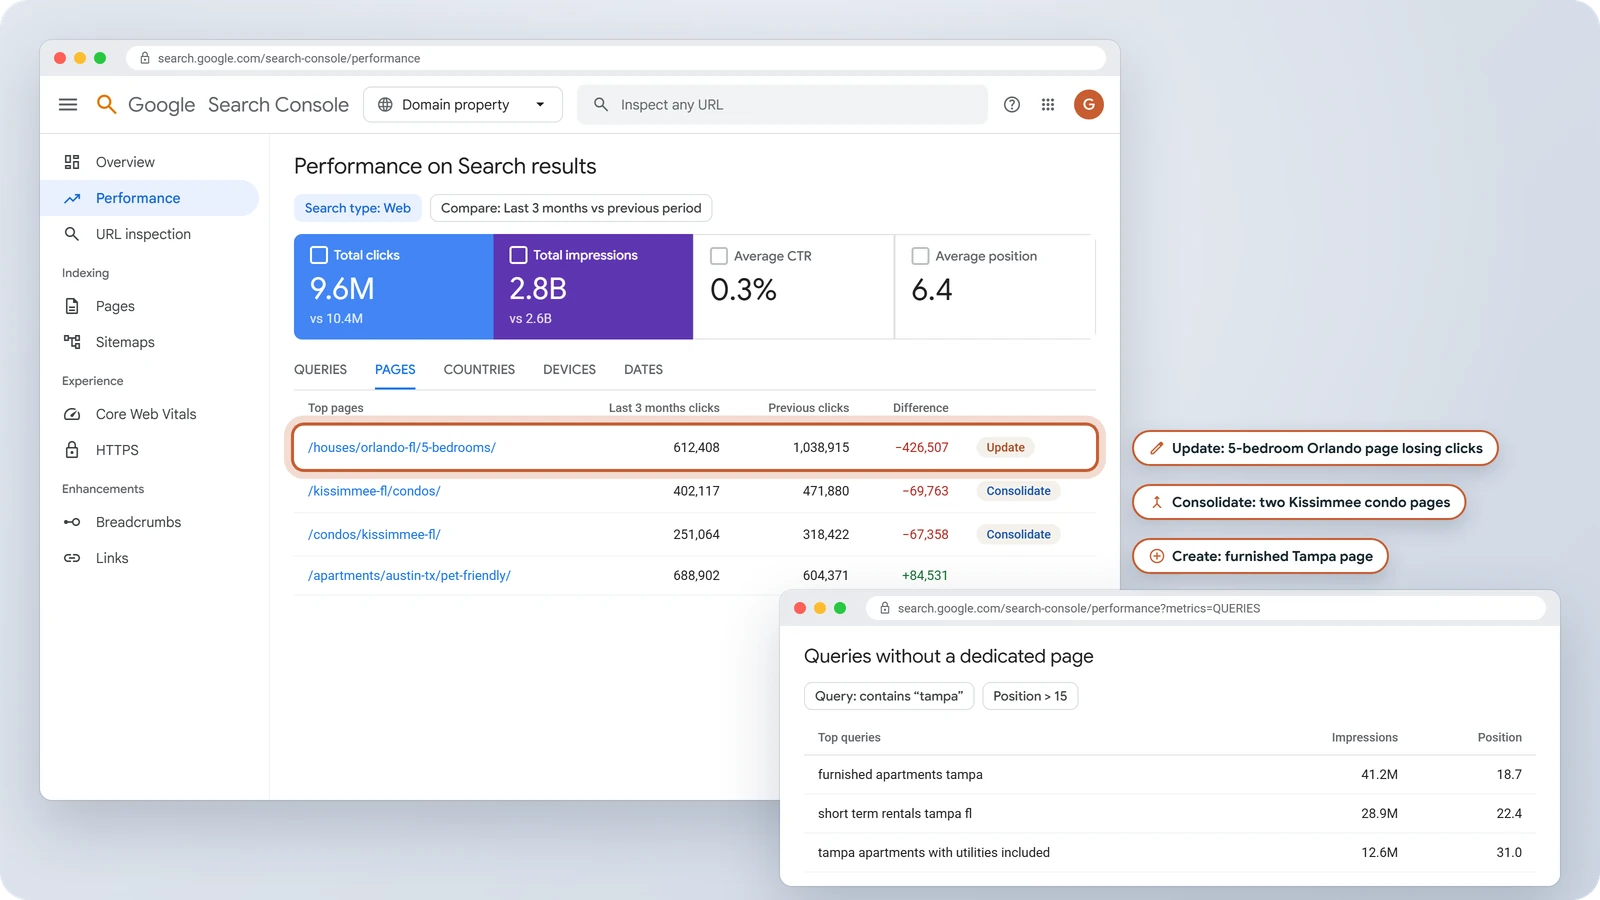The height and width of the screenshot is (900, 1600).
Task: Open the /condos/kissimmee-fl/ page link
Action: (x=374, y=535)
